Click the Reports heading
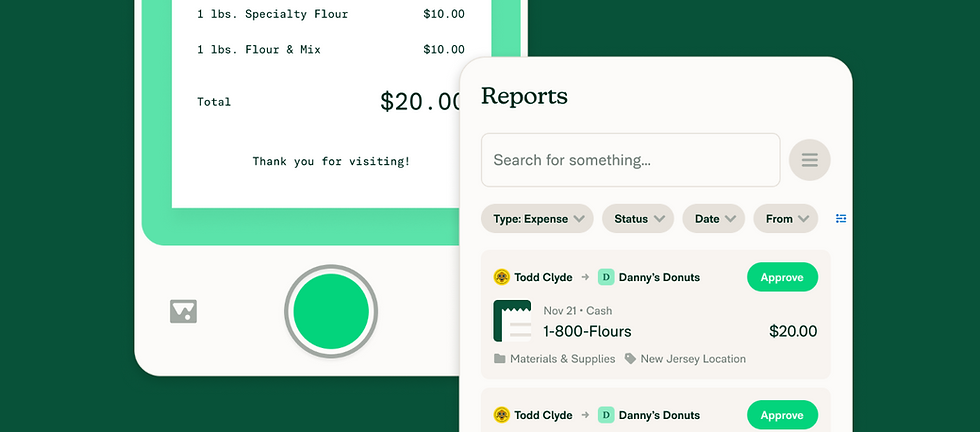 point(524,96)
